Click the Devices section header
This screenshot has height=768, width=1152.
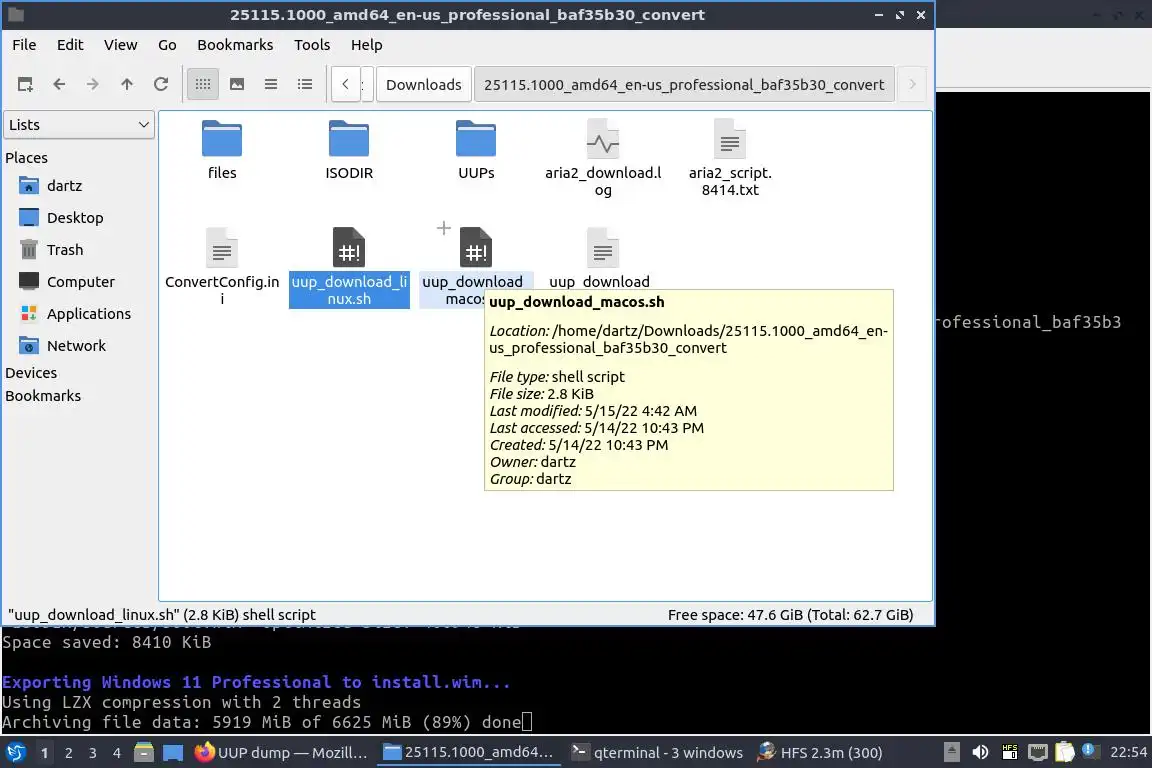pos(31,373)
